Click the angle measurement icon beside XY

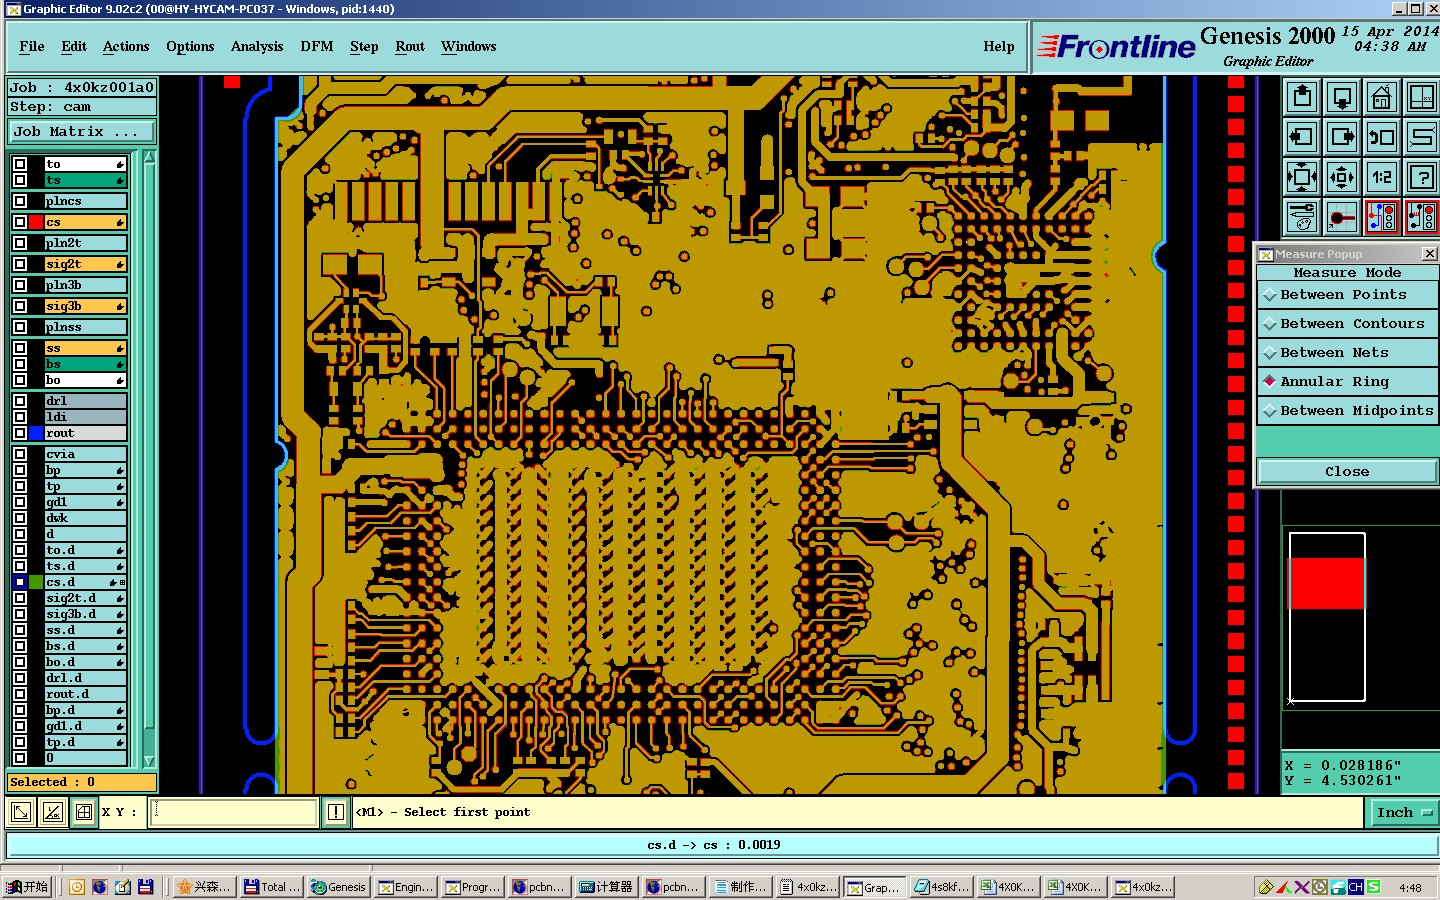[x=53, y=812]
